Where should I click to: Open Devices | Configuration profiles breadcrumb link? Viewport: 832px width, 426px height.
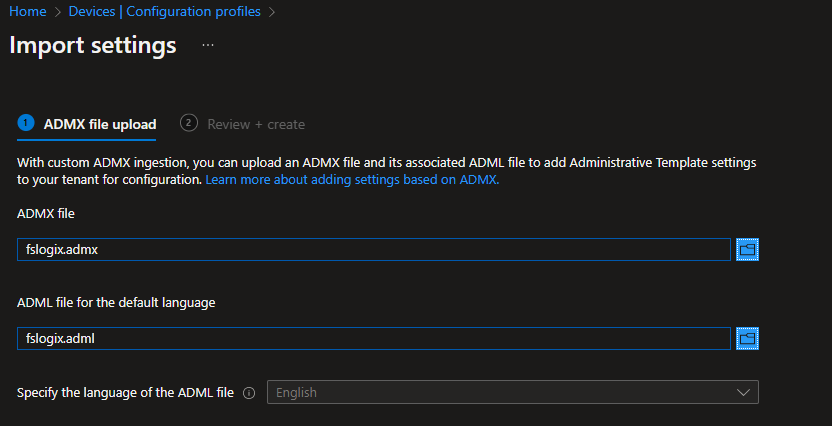pyautogui.click(x=164, y=12)
